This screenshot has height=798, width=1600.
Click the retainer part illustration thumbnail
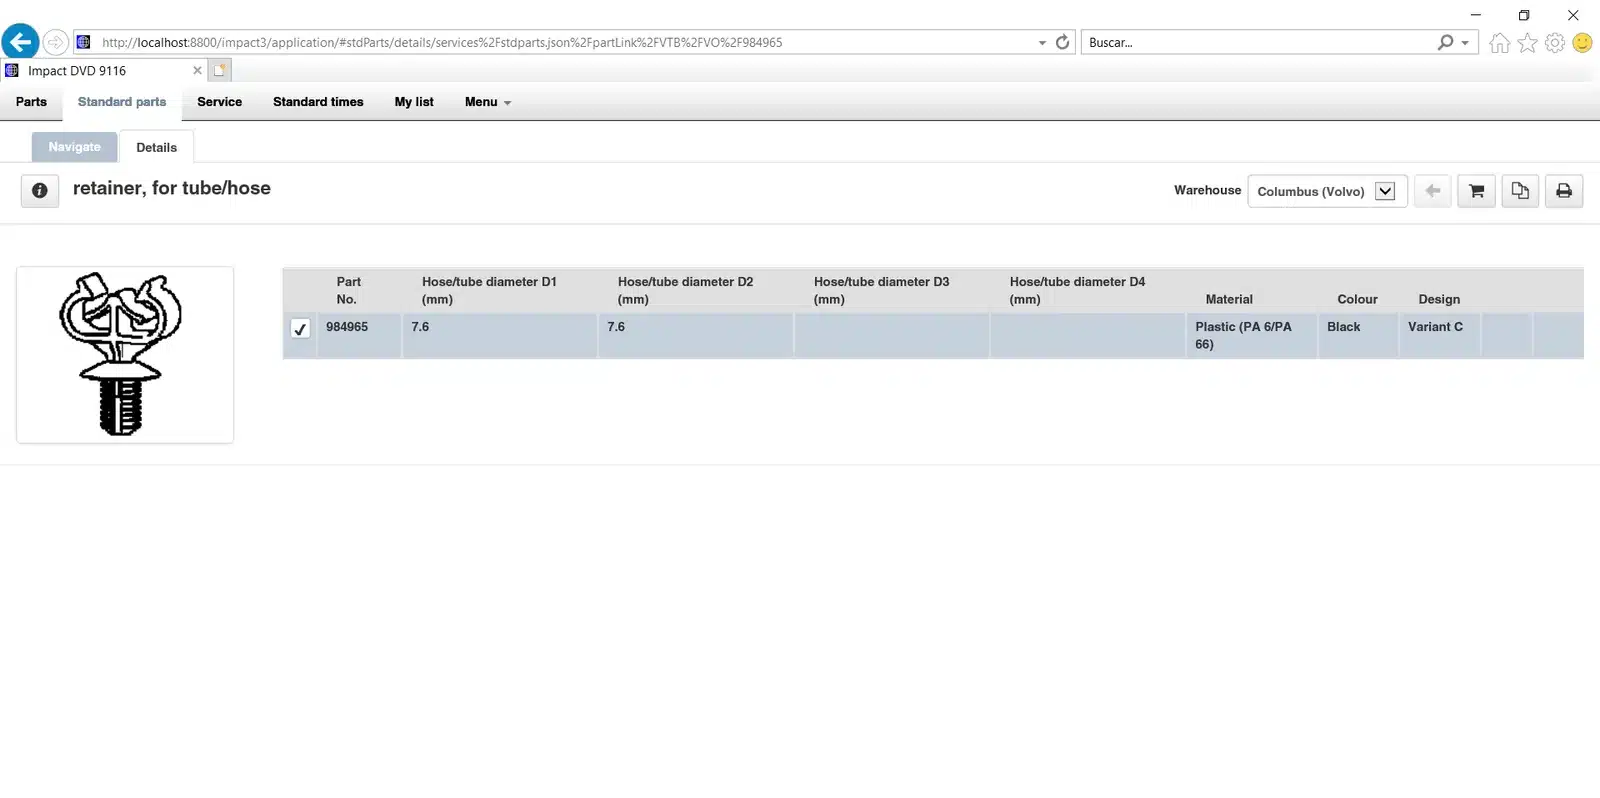(x=125, y=354)
